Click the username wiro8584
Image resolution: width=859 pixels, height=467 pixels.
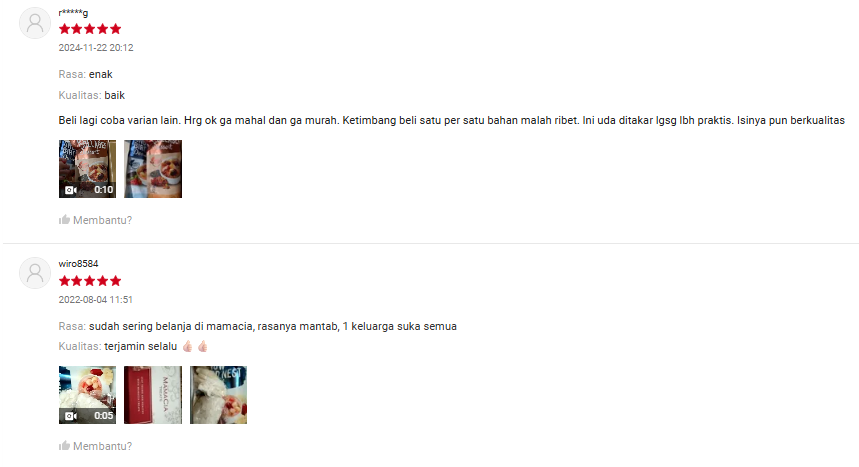[x=78, y=264]
